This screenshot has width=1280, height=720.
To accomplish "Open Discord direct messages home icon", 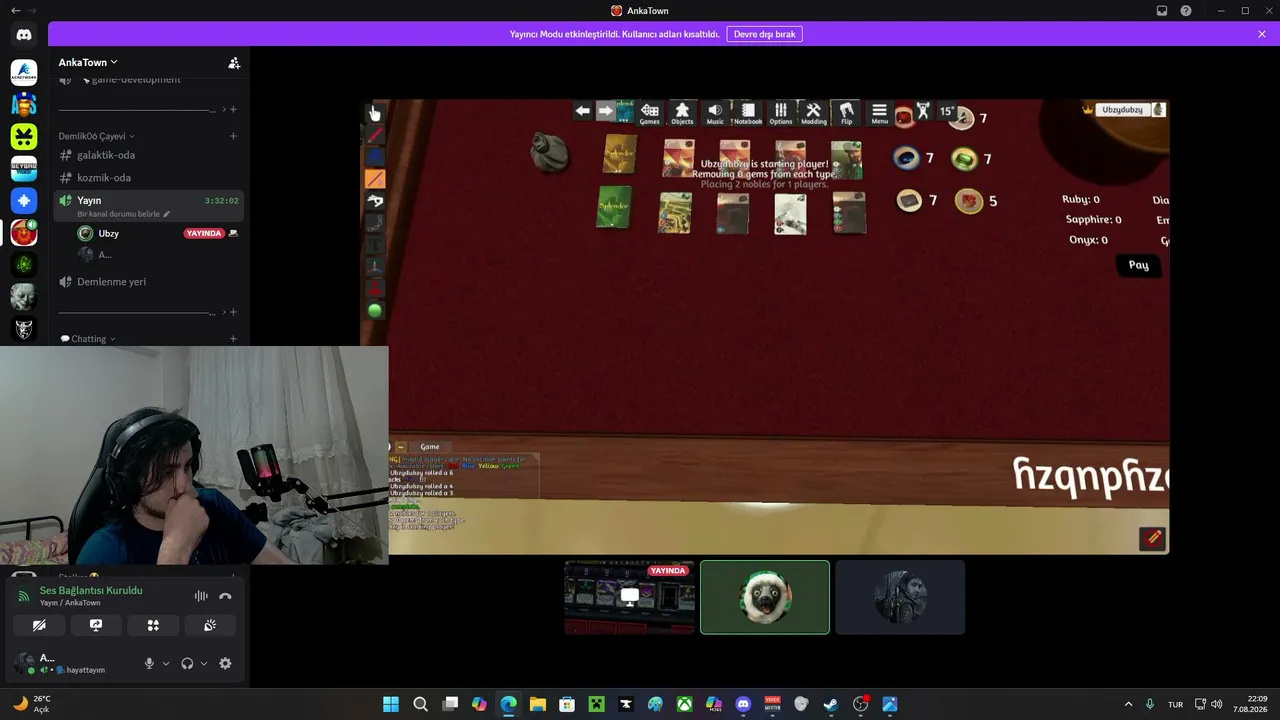I will click(24, 35).
